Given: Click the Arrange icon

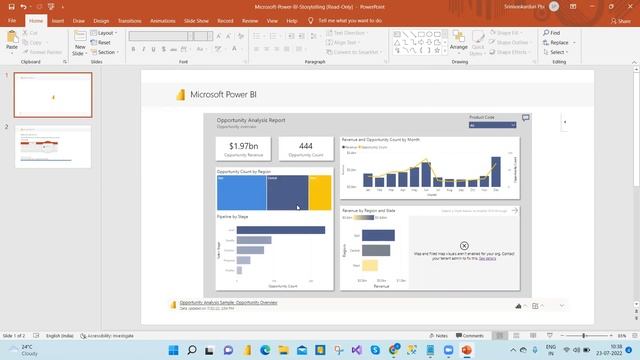Looking at the screenshot, I should click(x=459, y=37).
